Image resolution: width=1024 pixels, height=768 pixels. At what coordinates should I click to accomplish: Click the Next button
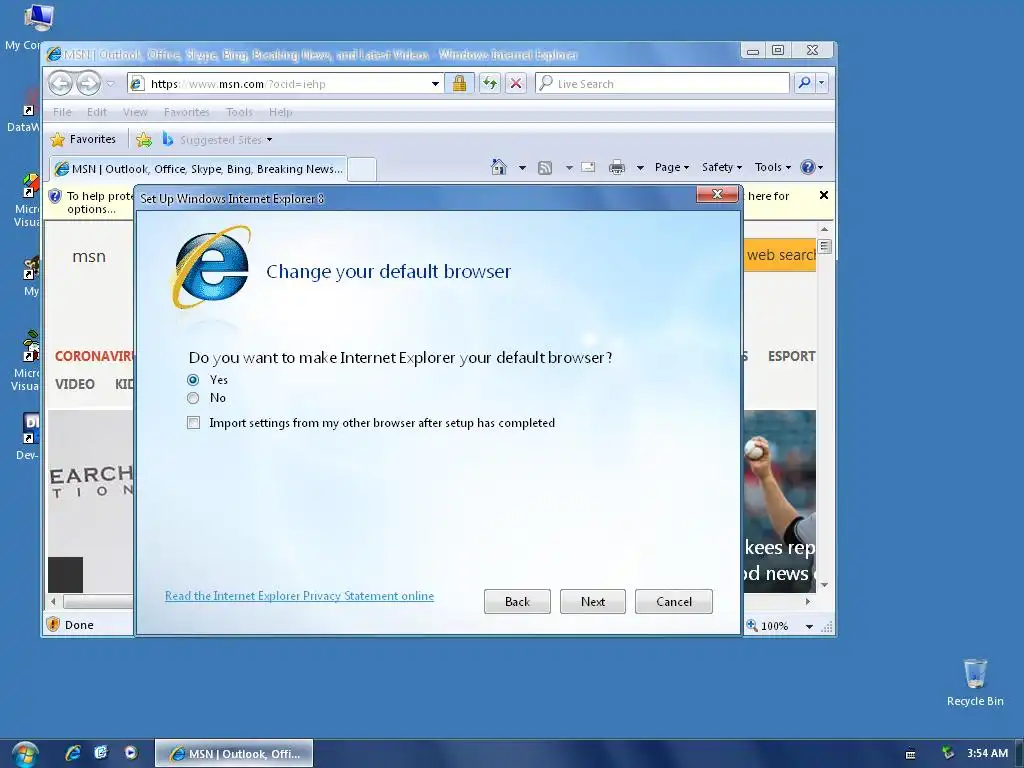tap(593, 601)
